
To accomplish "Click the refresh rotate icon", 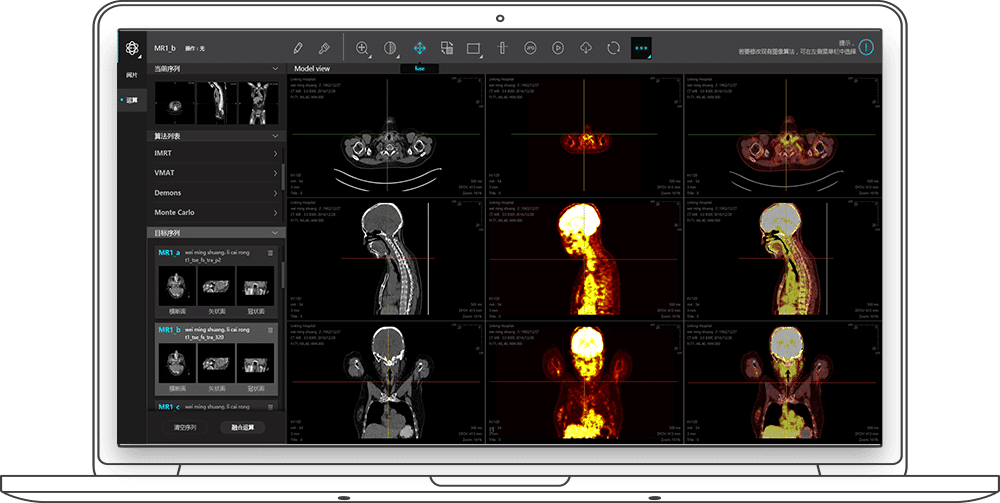I will tap(614, 48).
